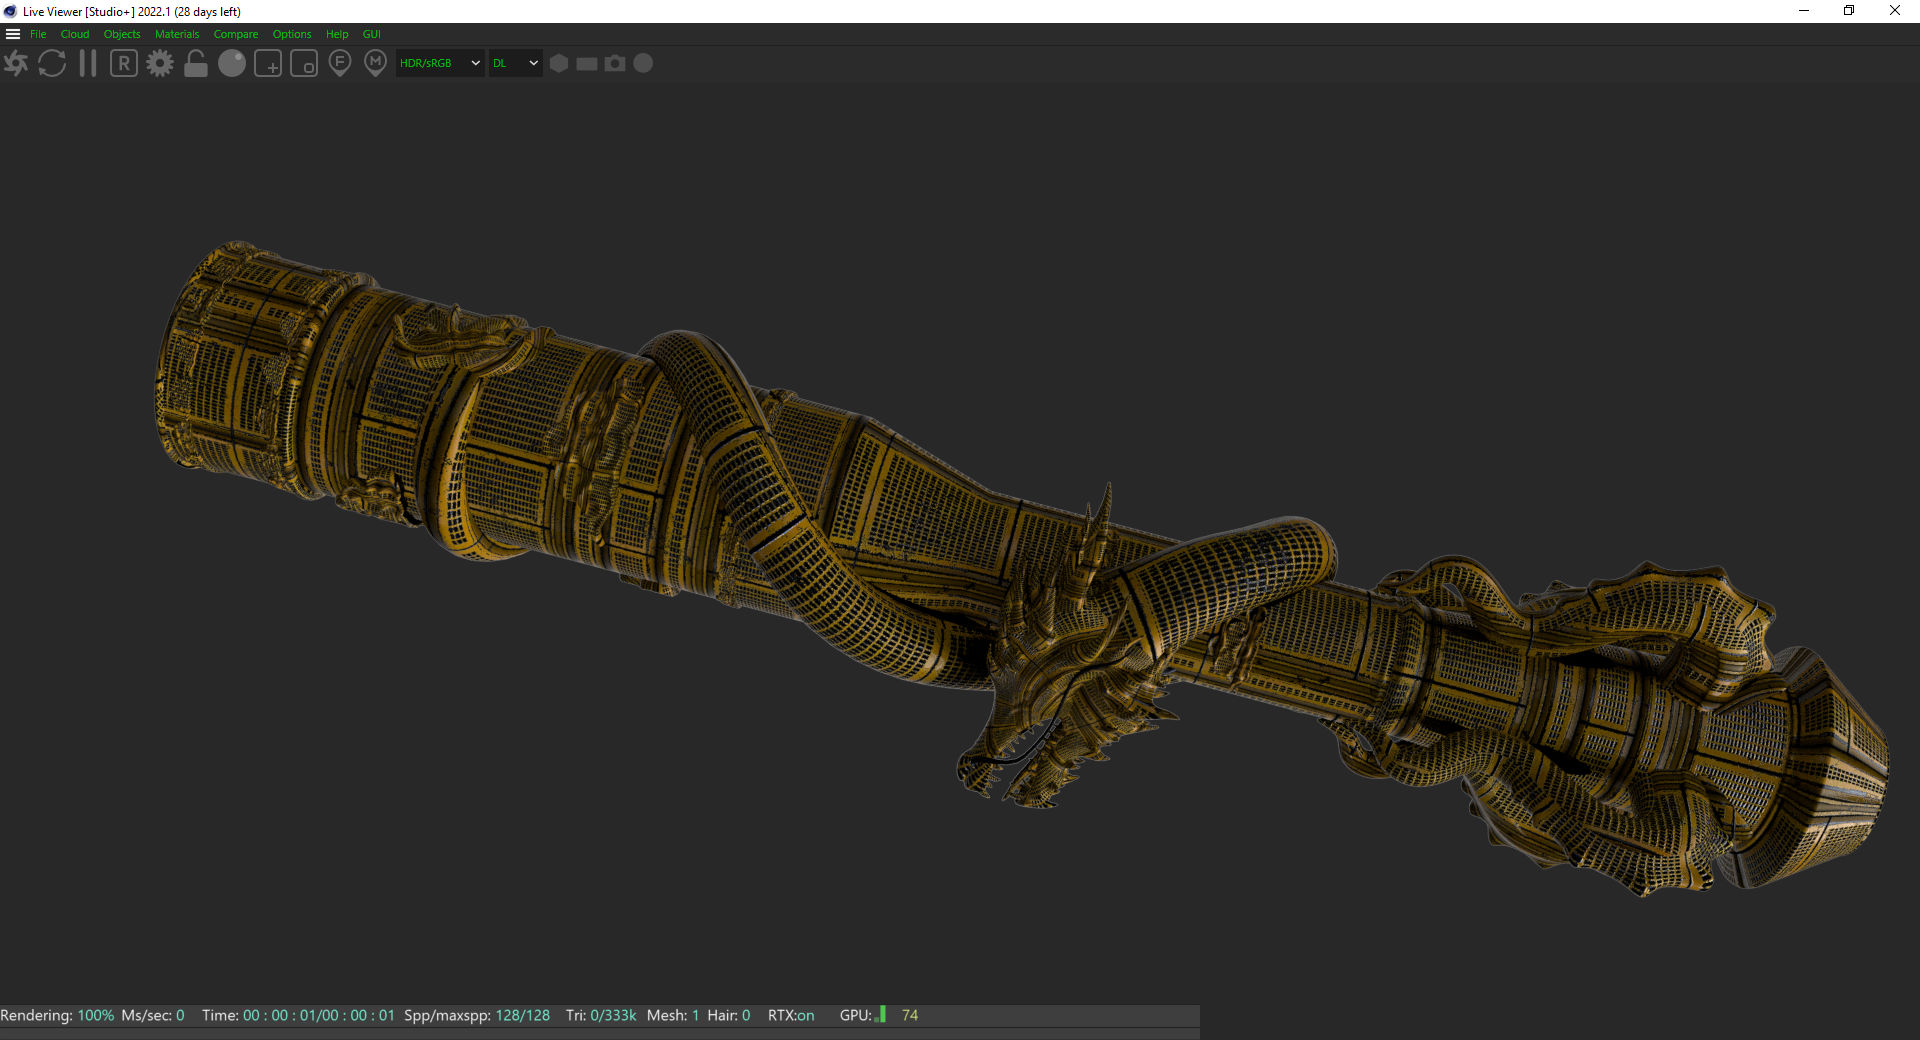Viewport: 1920px width, 1040px height.
Task: Click the camera snapshot icon
Action: coord(615,63)
